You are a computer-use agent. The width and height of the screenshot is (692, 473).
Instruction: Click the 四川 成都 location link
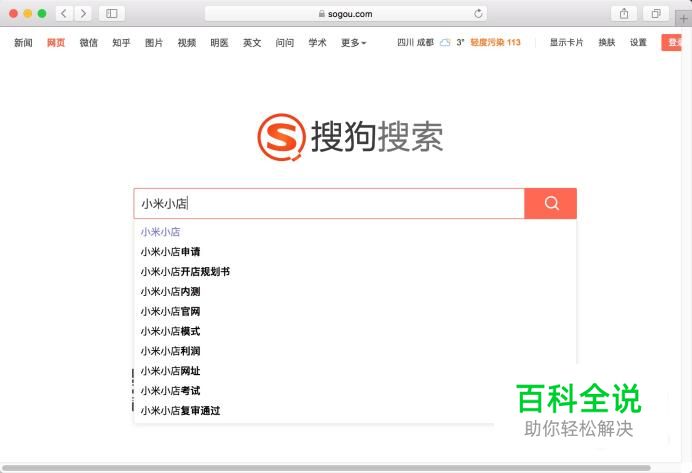415,42
